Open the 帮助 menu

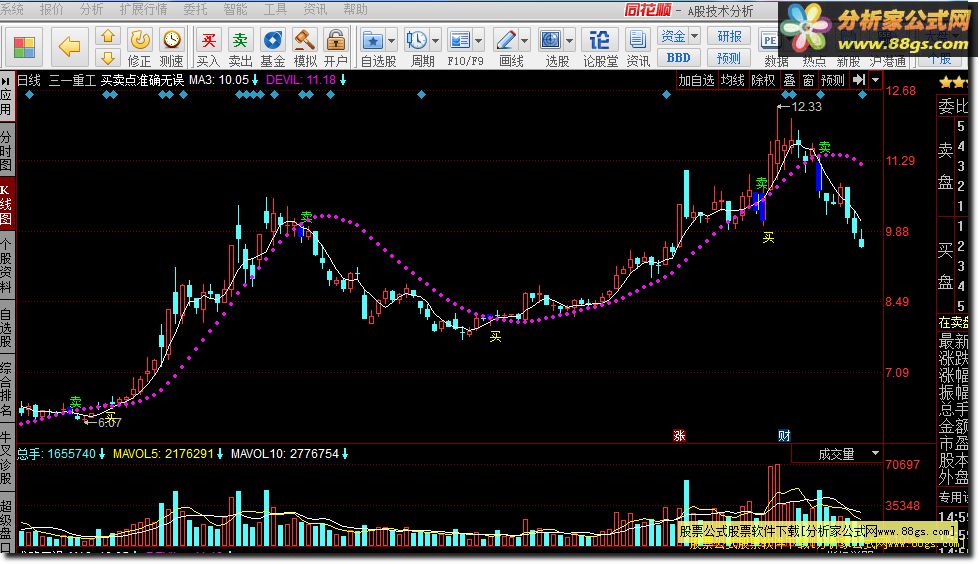tap(355, 9)
